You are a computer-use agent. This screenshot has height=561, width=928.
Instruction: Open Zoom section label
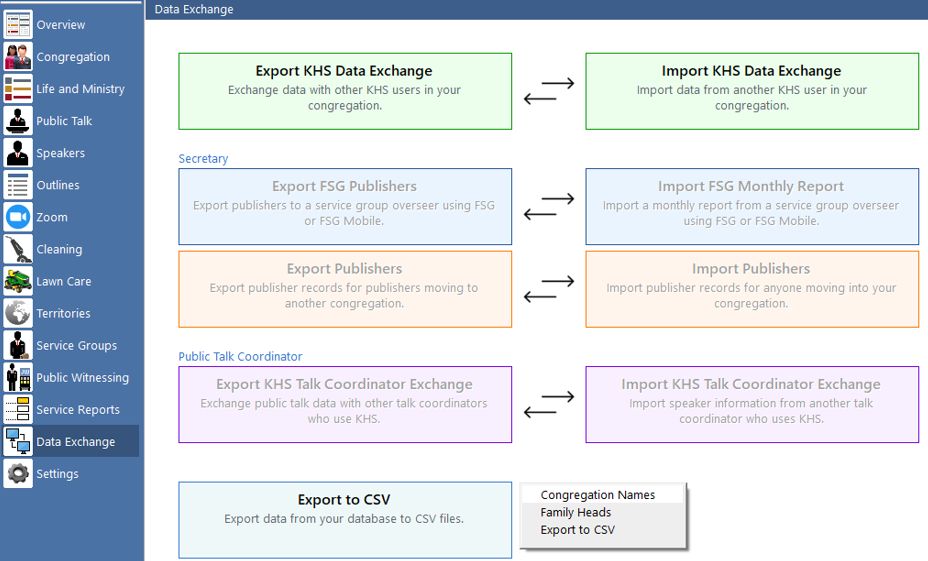point(51,217)
